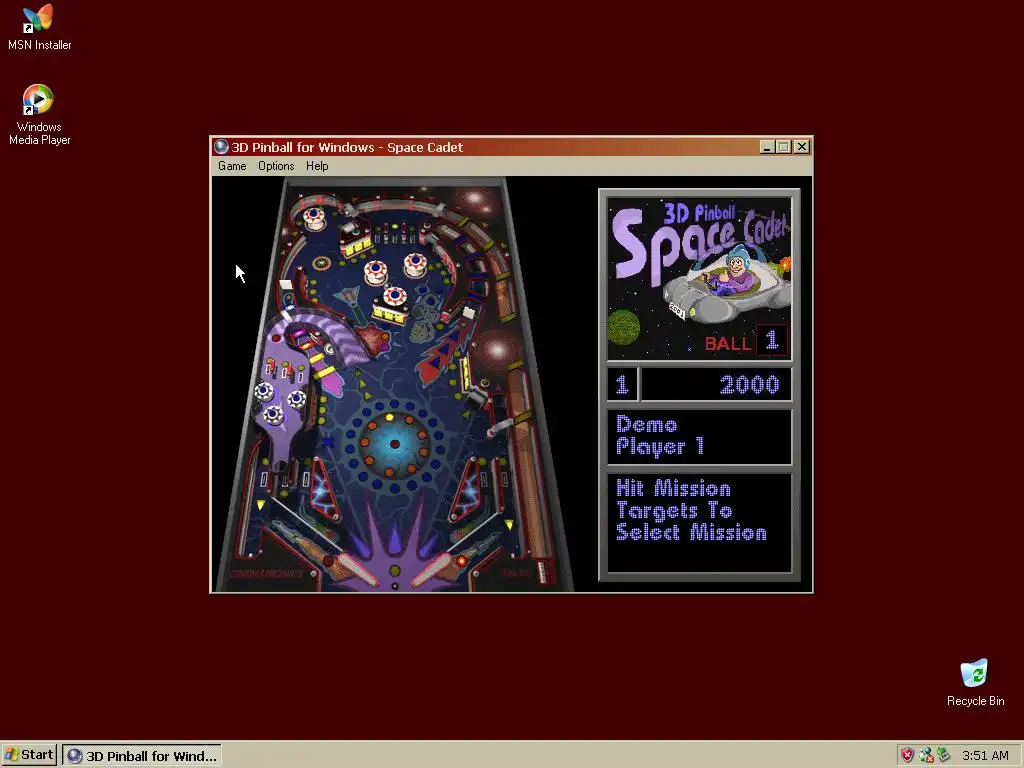Click the MSN Installer desktop icon
Viewport: 1024px width, 768px height.
39,27
